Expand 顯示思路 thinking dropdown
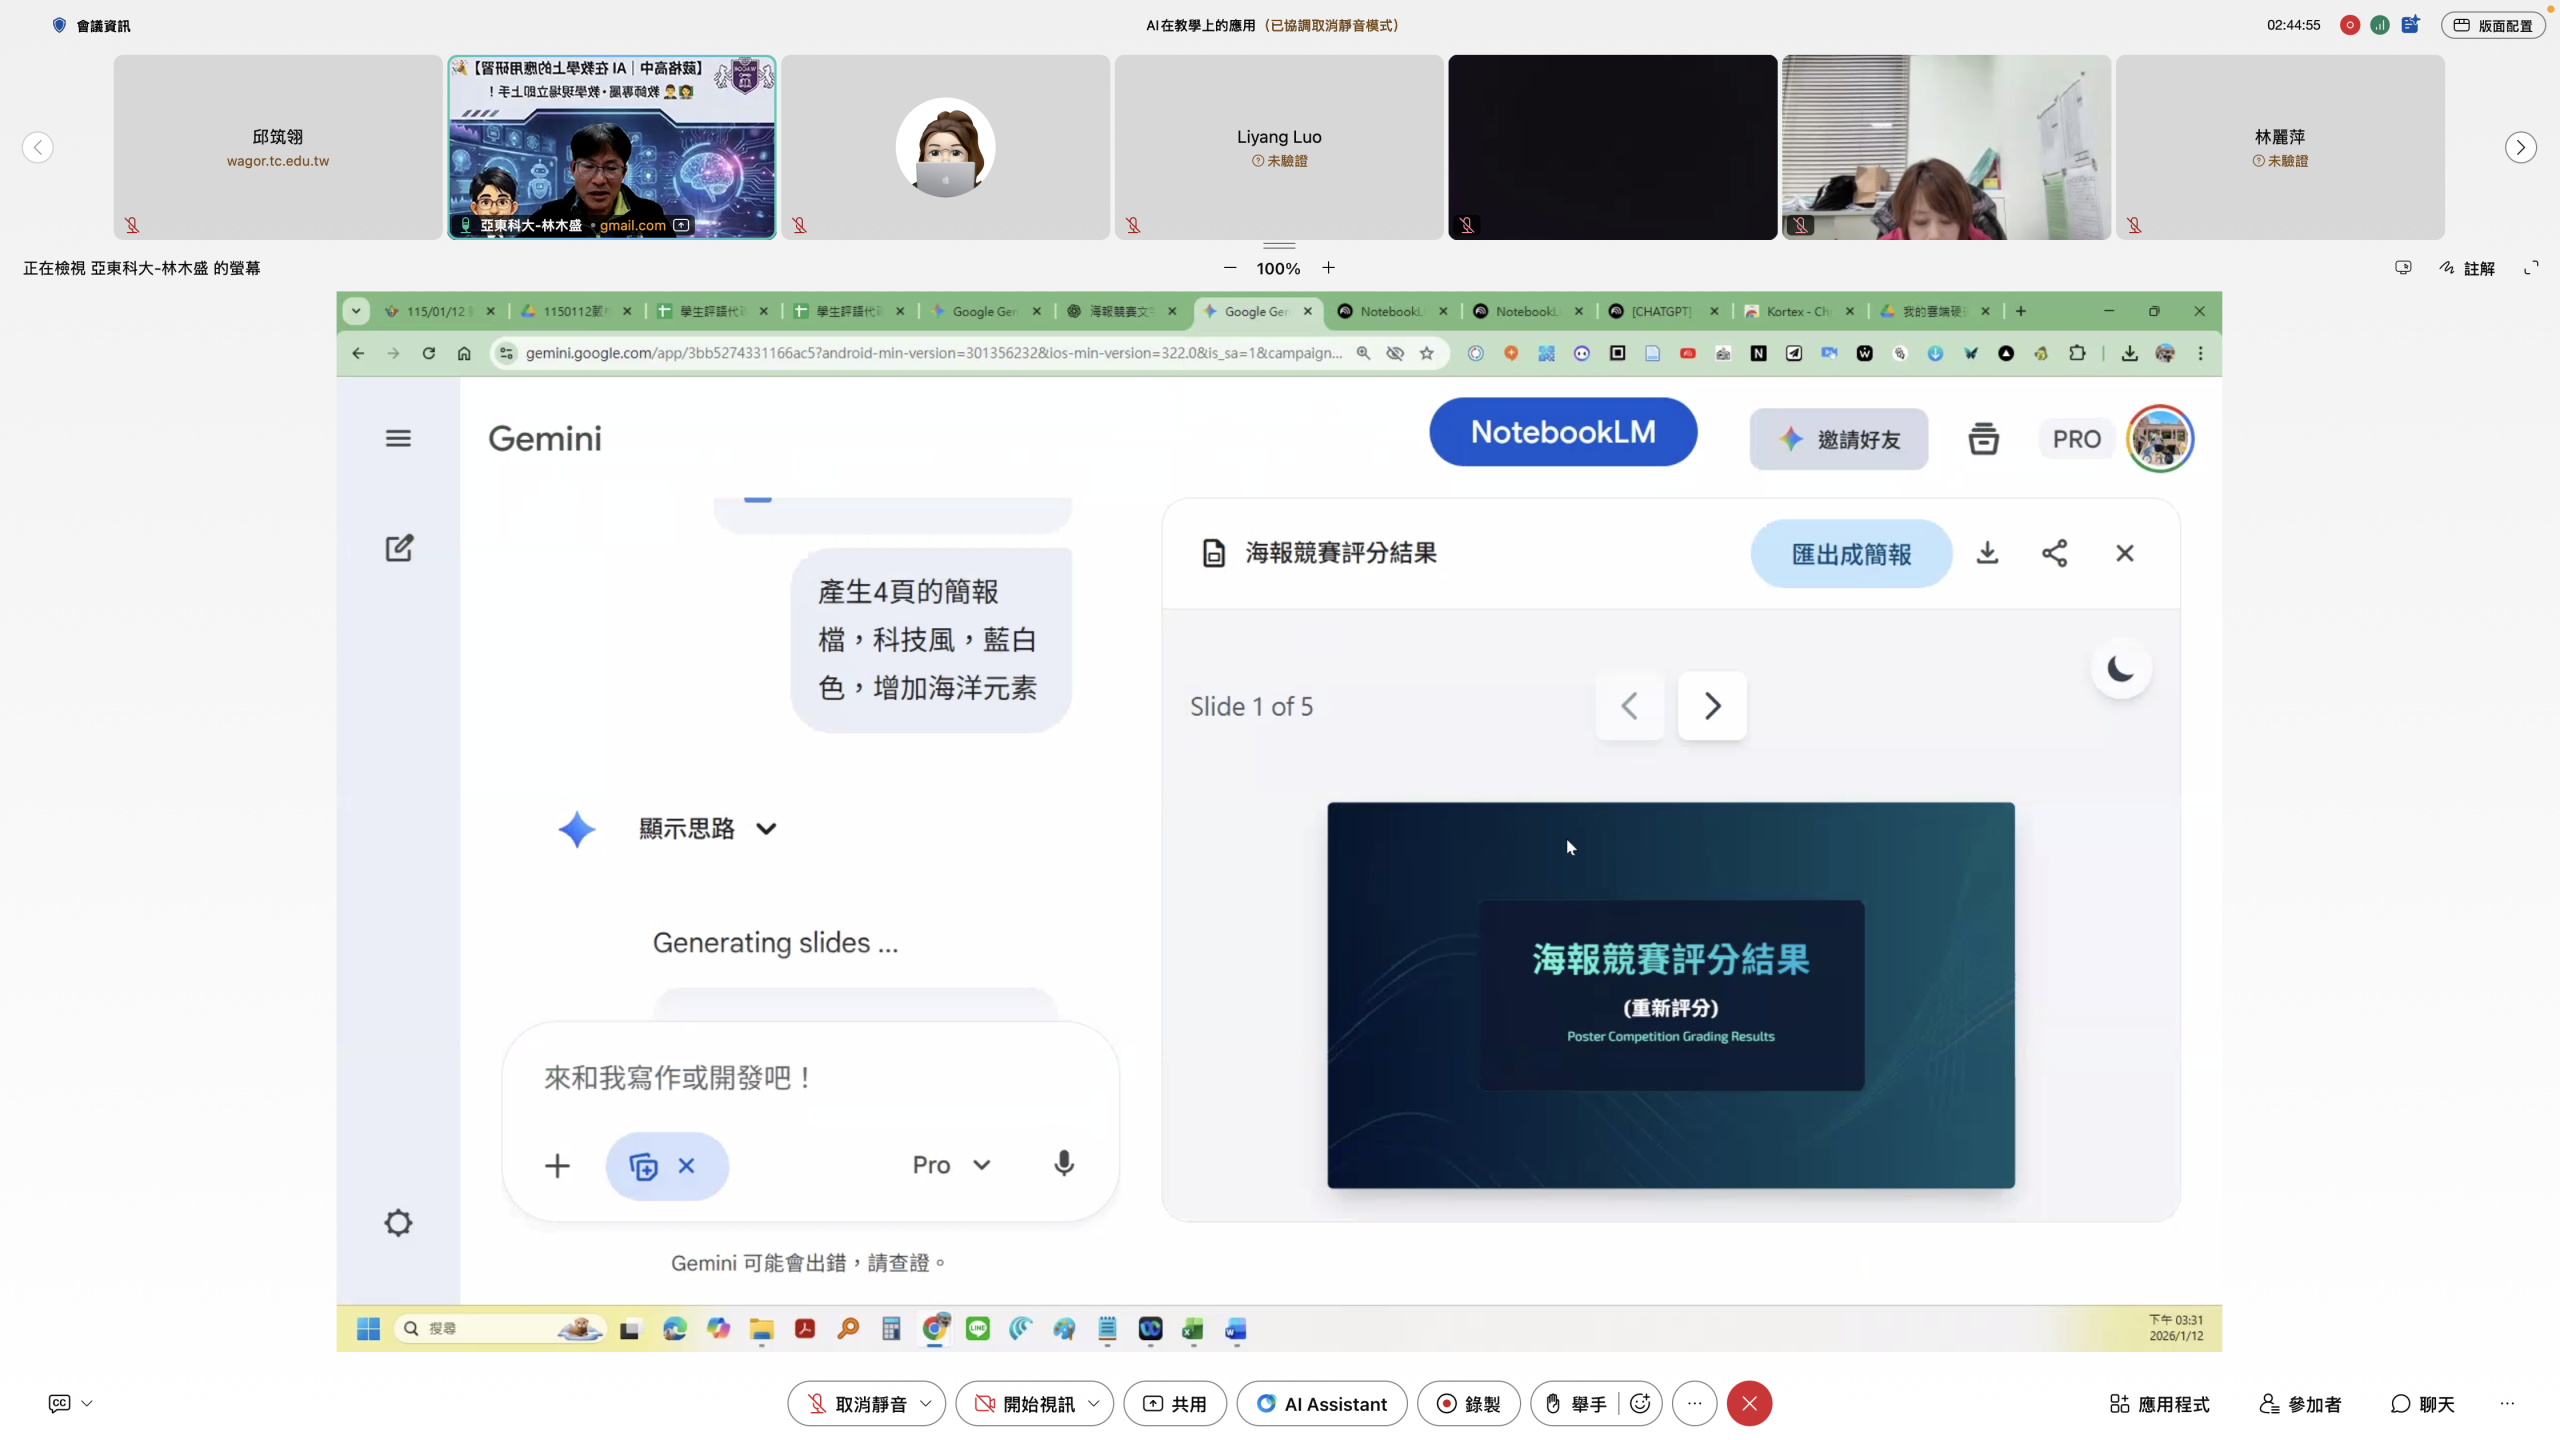 pyautogui.click(x=766, y=829)
